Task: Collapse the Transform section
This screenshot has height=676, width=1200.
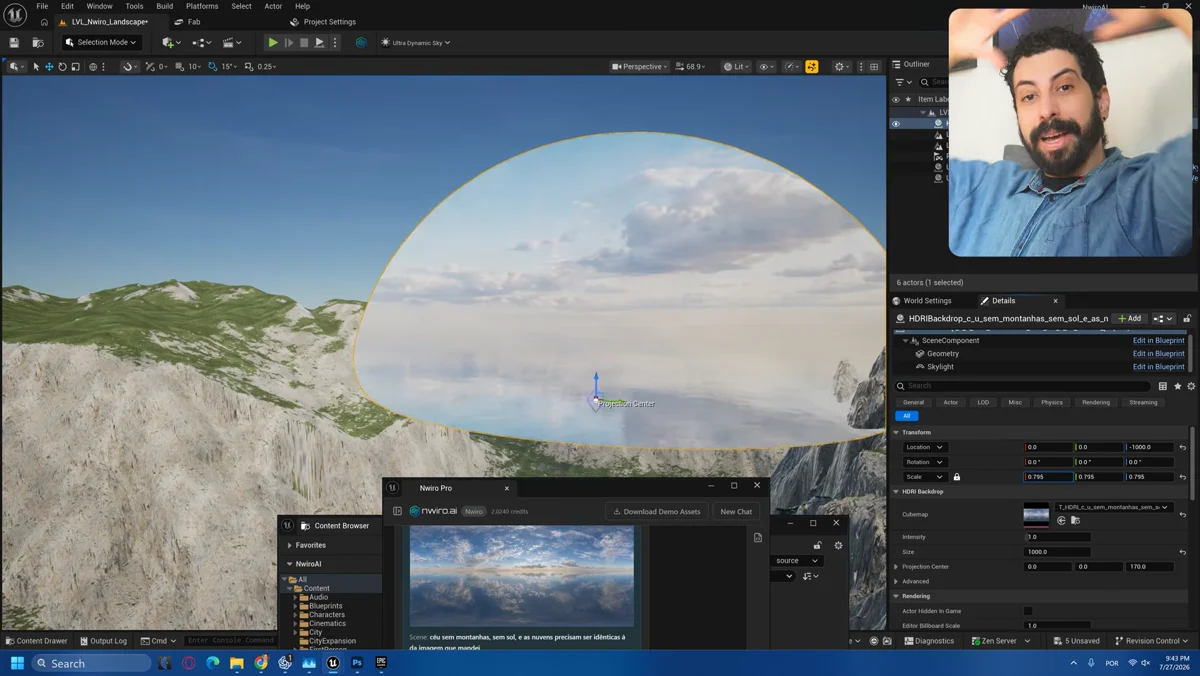Action: click(896, 432)
